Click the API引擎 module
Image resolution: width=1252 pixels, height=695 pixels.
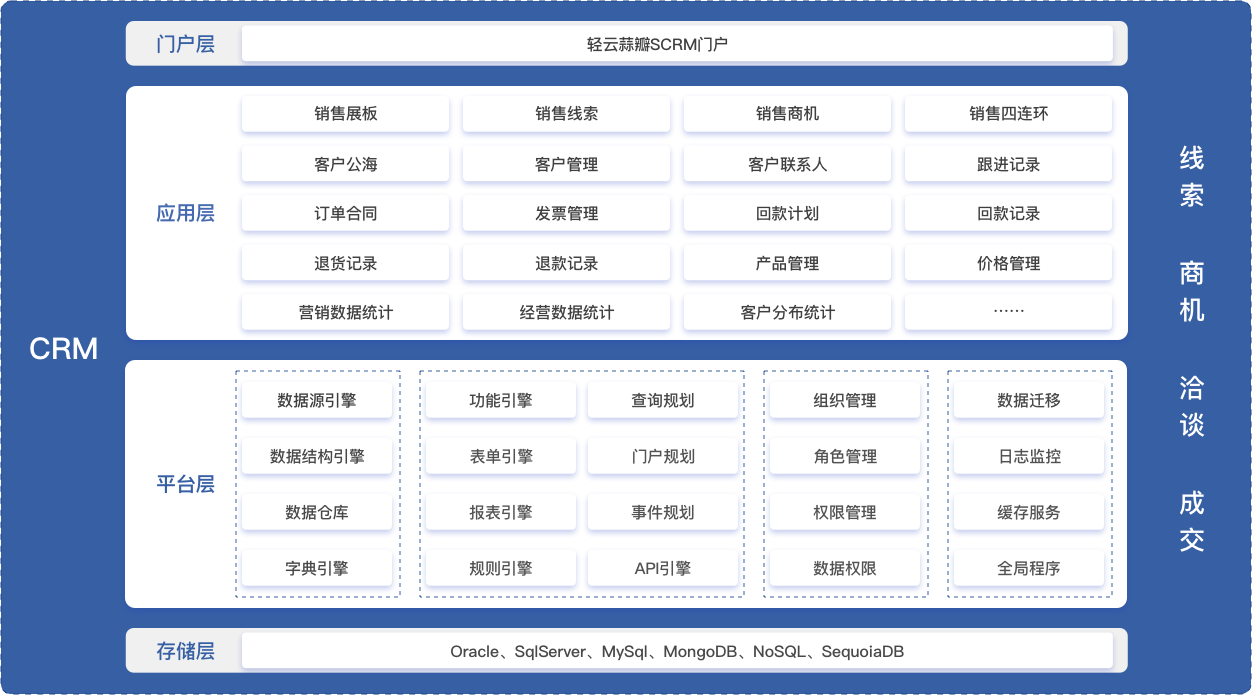pos(663,567)
